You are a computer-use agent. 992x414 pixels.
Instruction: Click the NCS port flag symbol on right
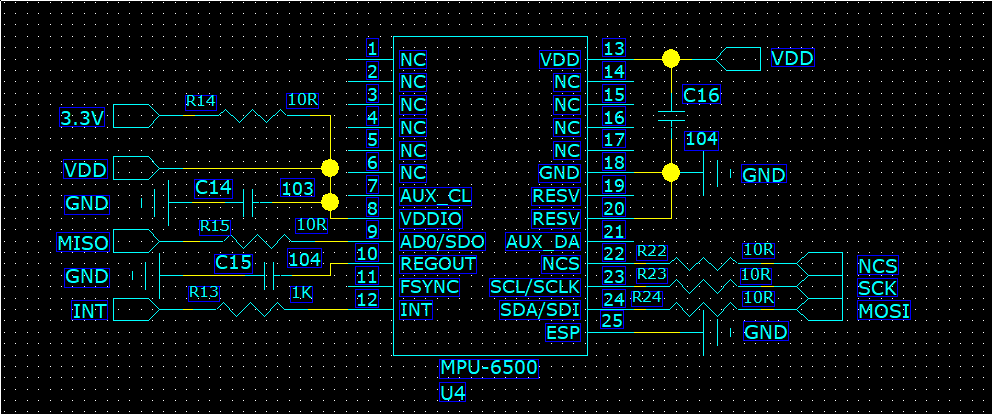[821, 264]
